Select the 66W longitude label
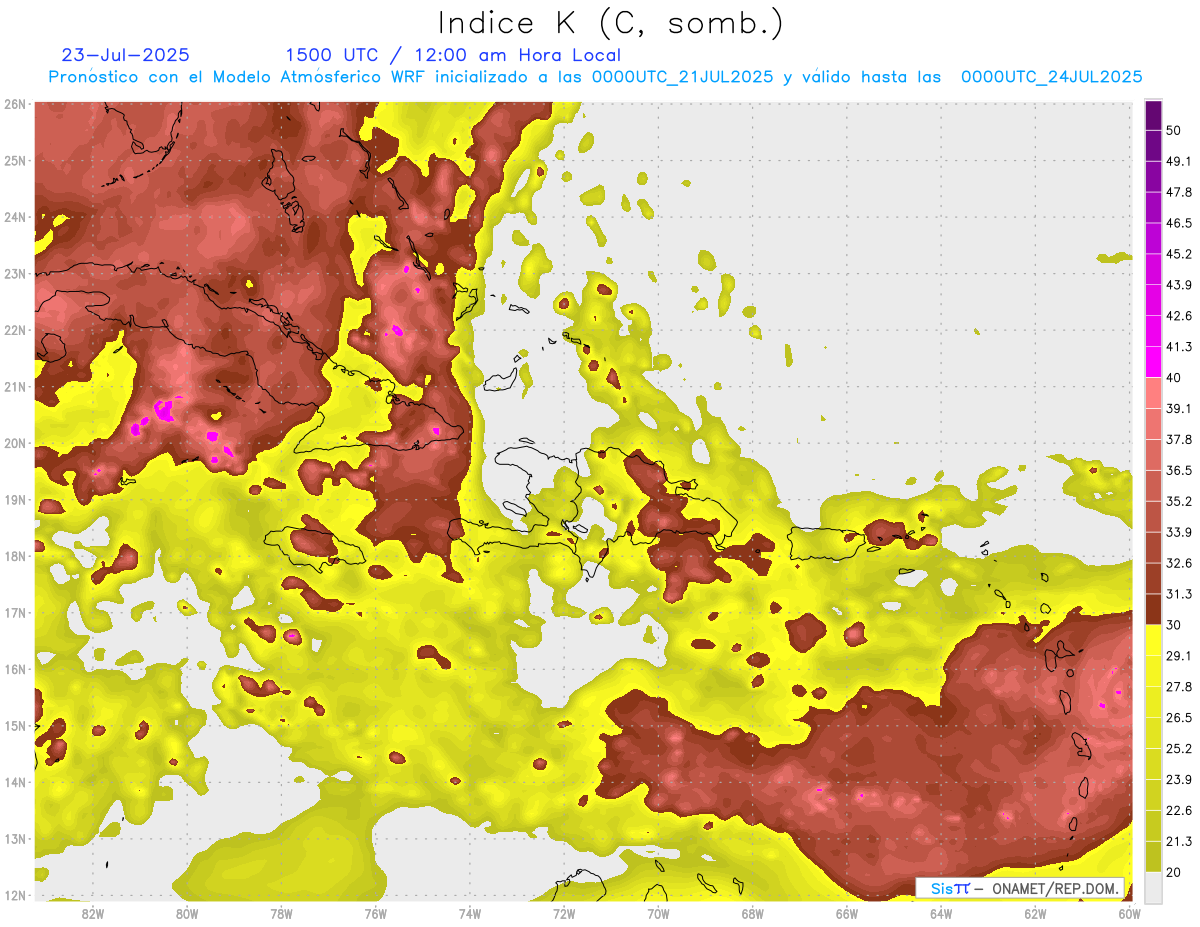Screen dimensions: 1200x927 [x=847, y=913]
